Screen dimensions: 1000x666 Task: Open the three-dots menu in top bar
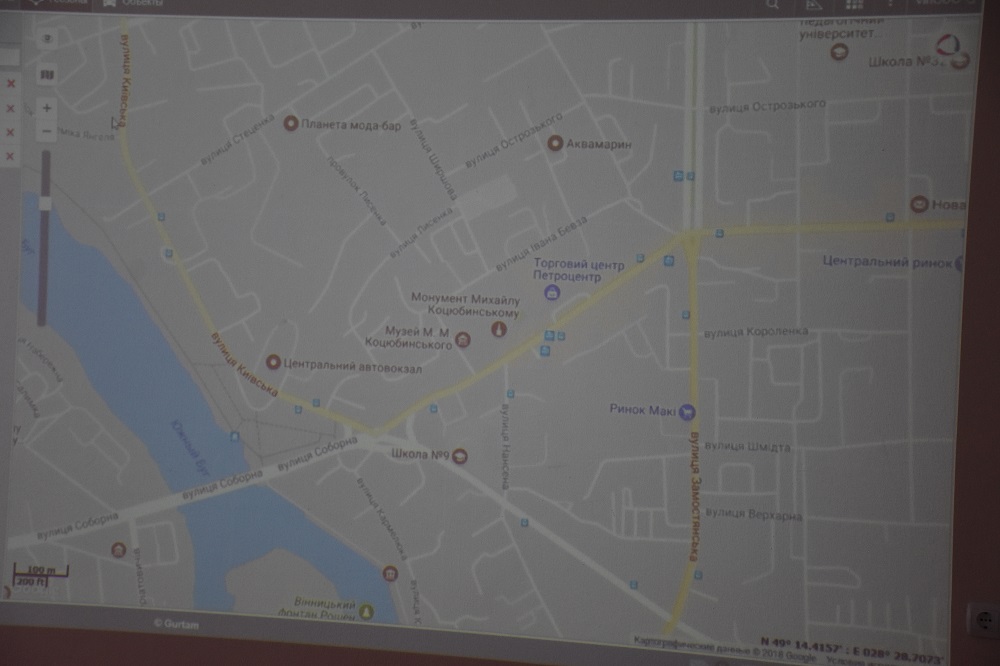click(x=890, y=4)
